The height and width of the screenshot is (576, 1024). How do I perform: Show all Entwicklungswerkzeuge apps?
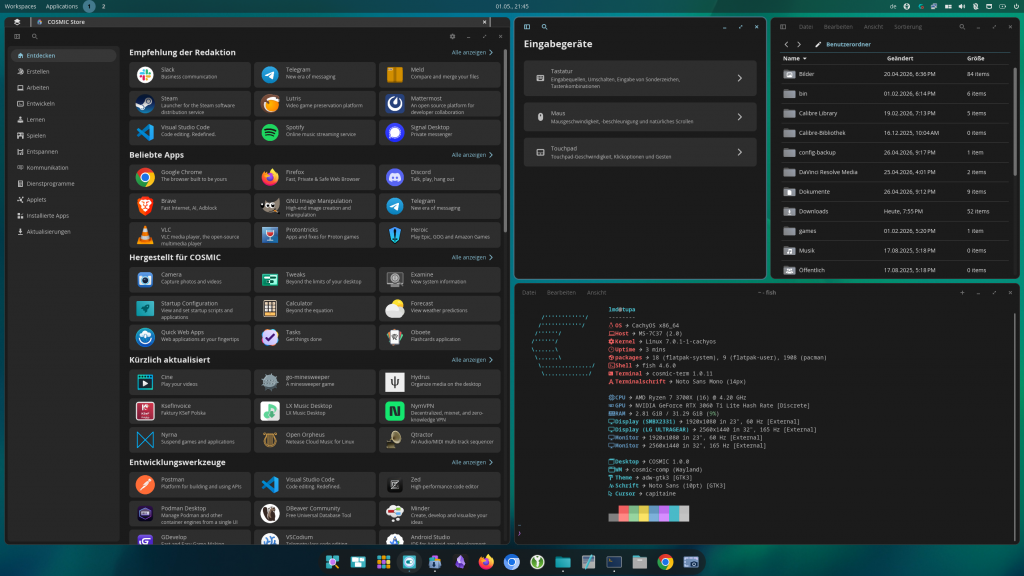click(x=472, y=462)
